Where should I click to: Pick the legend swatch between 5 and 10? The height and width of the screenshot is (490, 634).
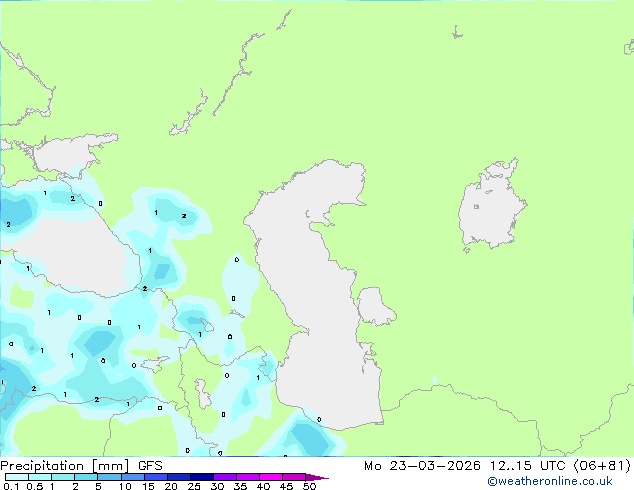pyautogui.click(x=109, y=477)
